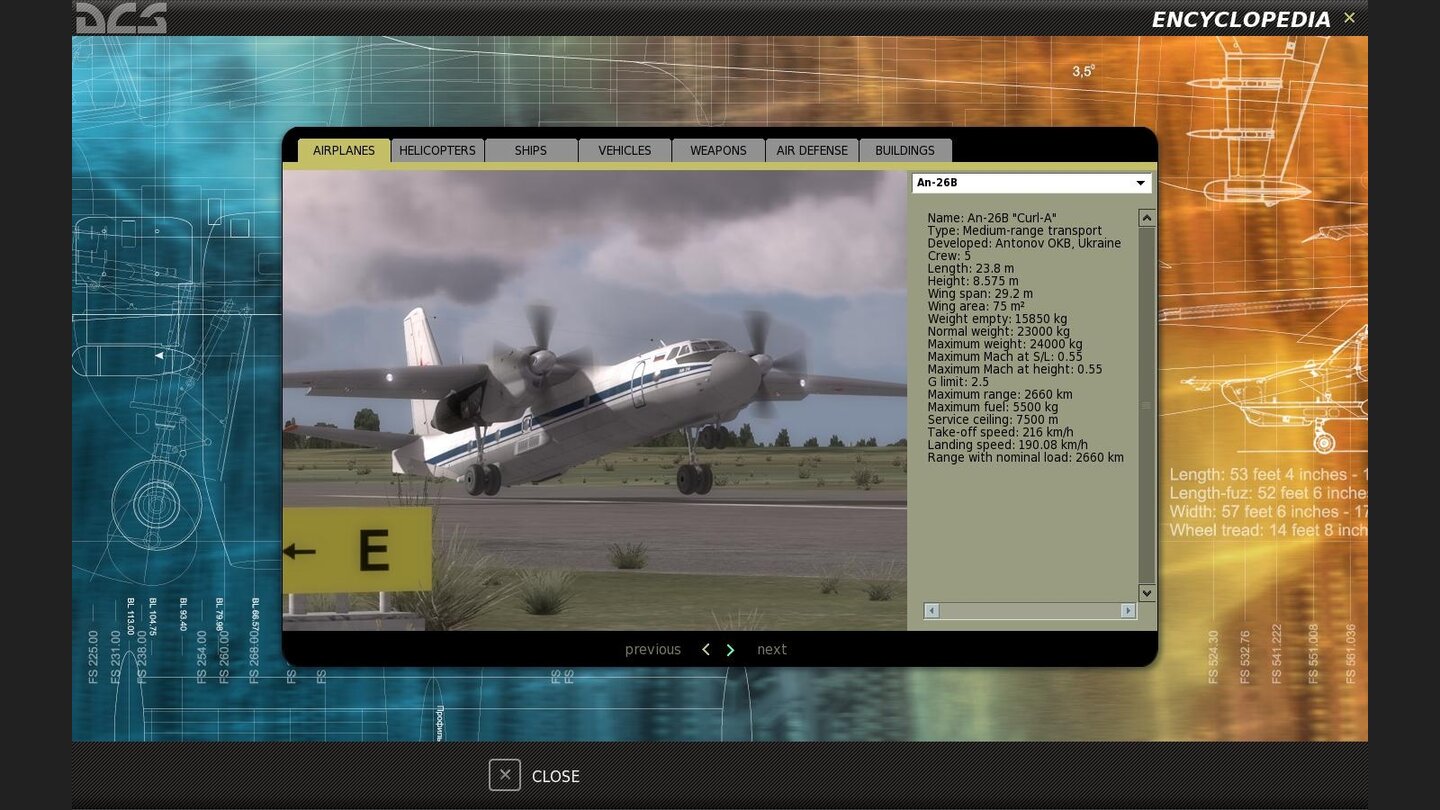Click dropdown arrow of aircraft selector
1440x810 pixels.
point(1140,183)
